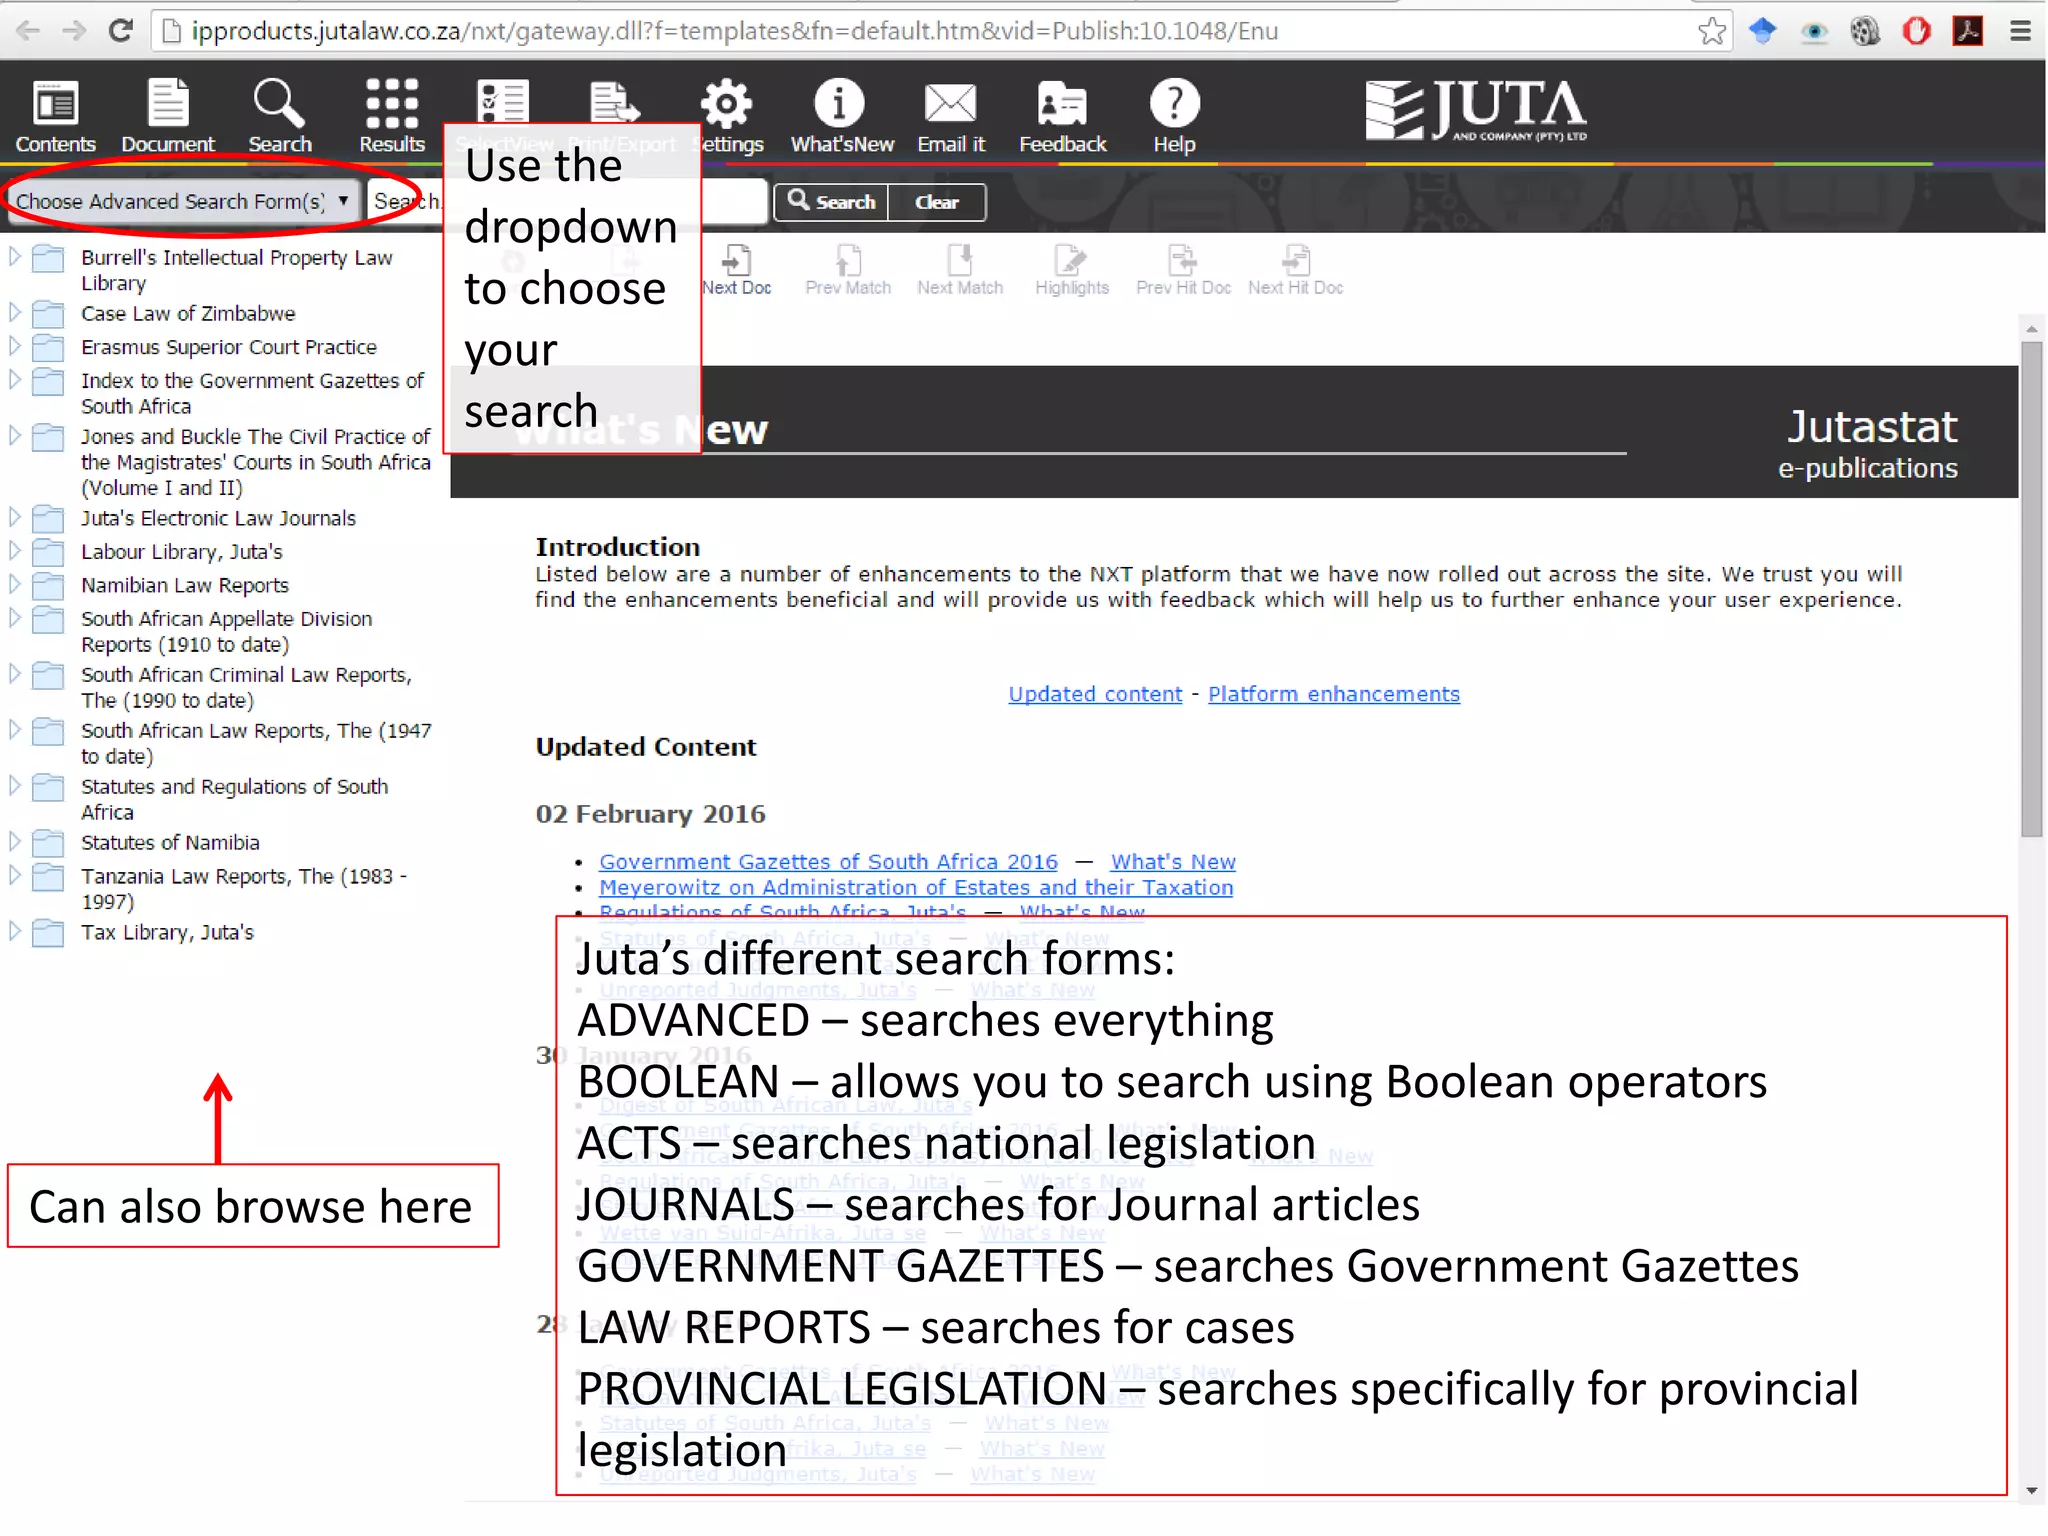Open the Updated content link
This screenshot has width=2048, height=1536.
(1095, 694)
